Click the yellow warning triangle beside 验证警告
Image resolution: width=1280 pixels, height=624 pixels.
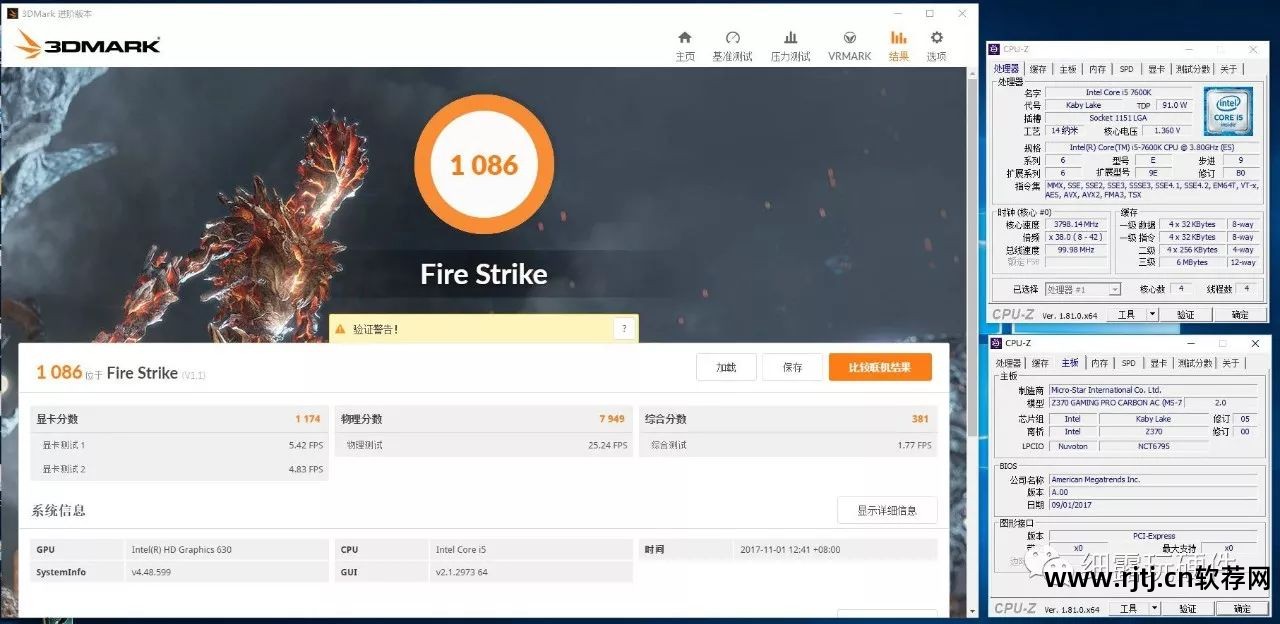(x=340, y=328)
